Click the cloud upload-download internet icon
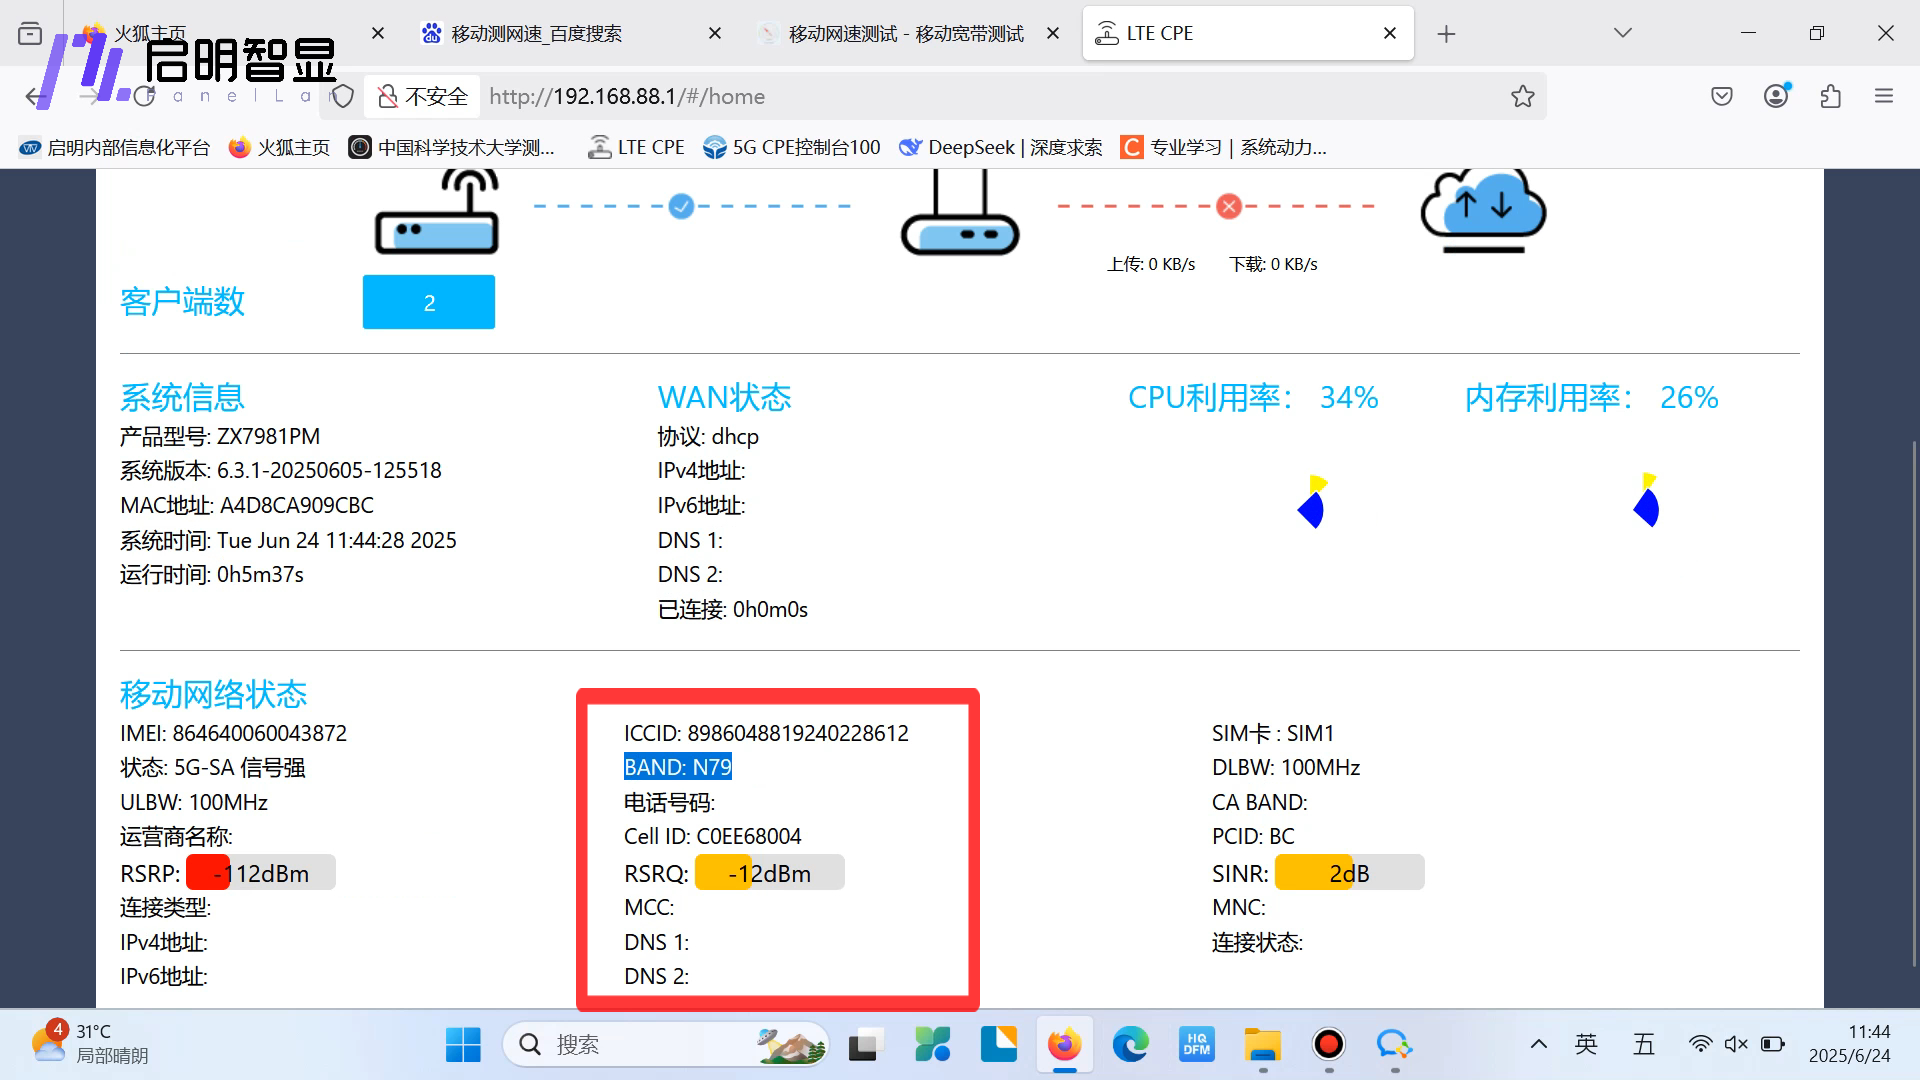Image resolution: width=1920 pixels, height=1080 pixels. pyautogui.click(x=1483, y=210)
